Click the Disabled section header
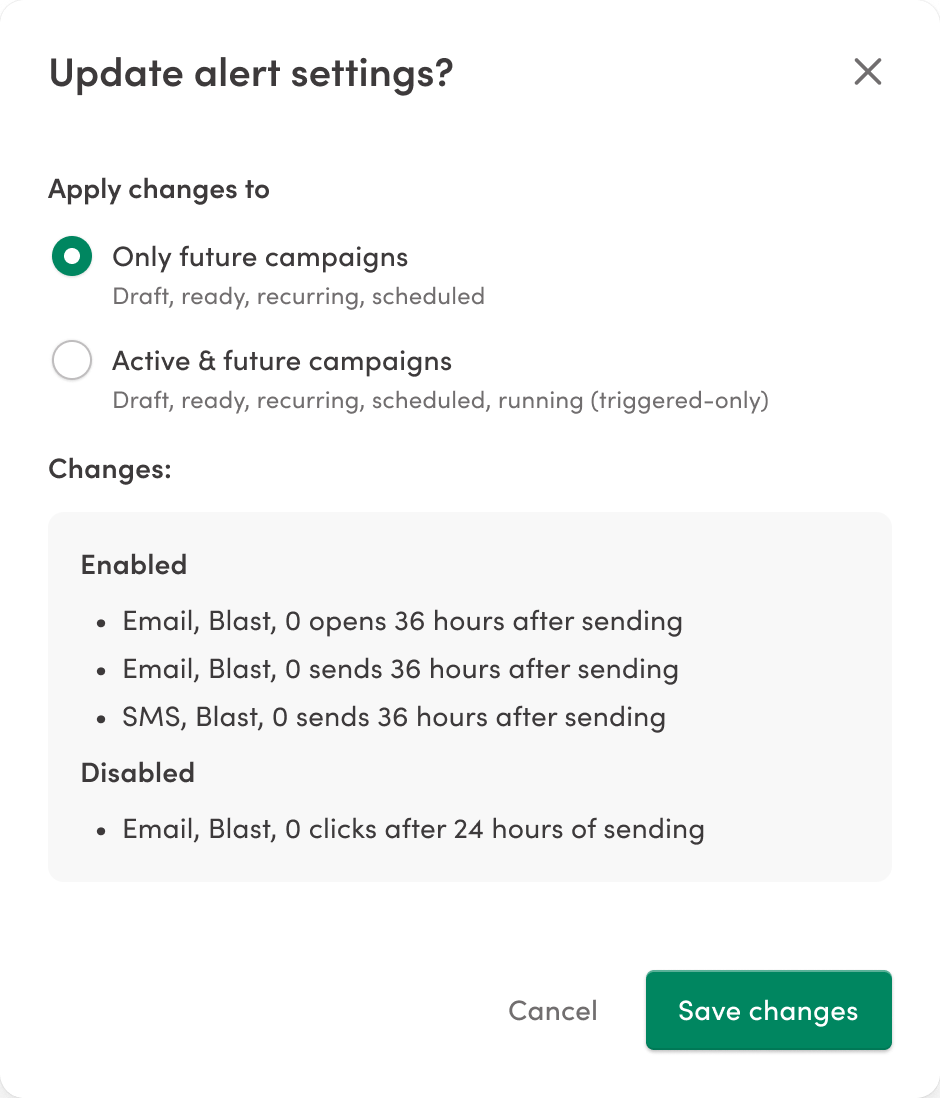The width and height of the screenshot is (940, 1098). (137, 772)
